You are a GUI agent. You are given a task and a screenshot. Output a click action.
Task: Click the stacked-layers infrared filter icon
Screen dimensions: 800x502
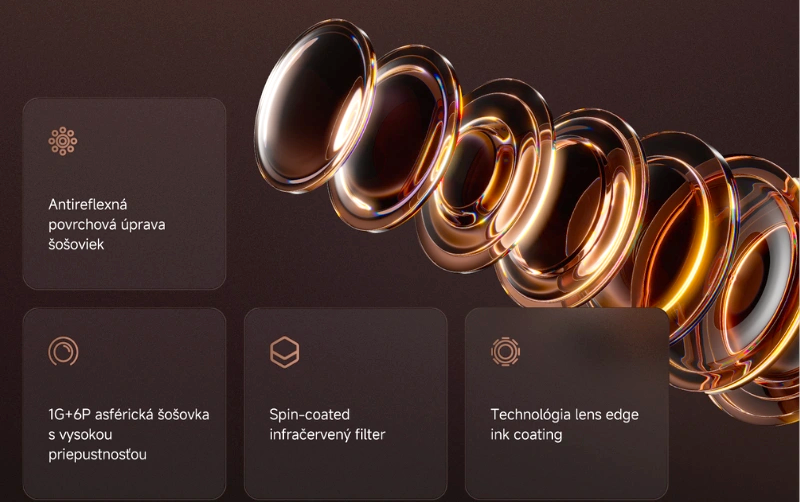[284, 352]
